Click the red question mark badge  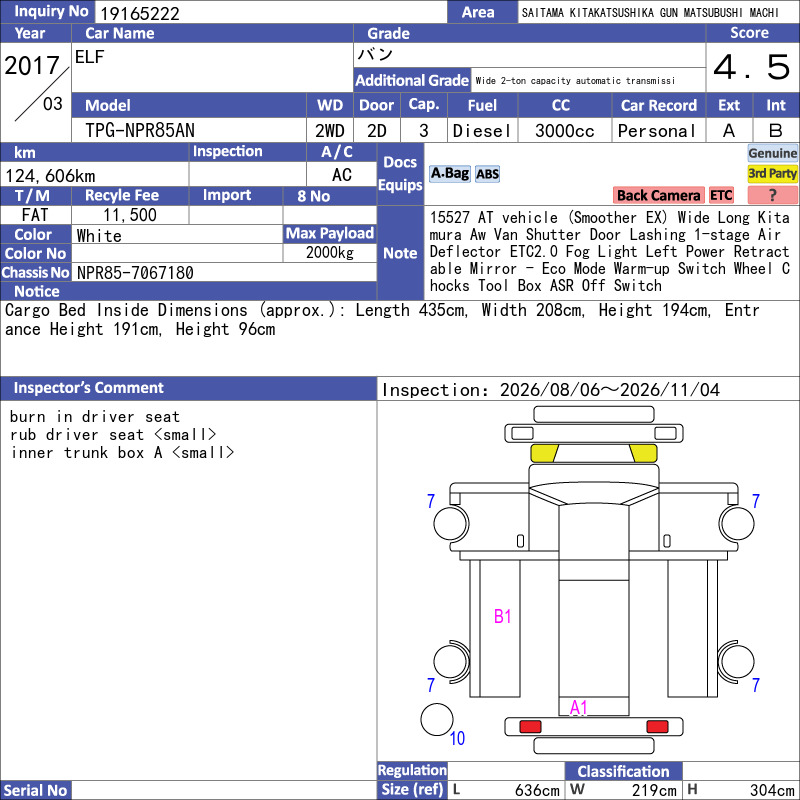coord(772,195)
